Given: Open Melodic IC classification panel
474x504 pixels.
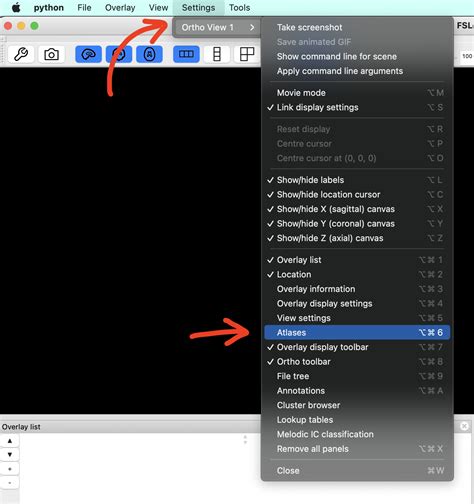Looking at the screenshot, I should coord(357,434).
